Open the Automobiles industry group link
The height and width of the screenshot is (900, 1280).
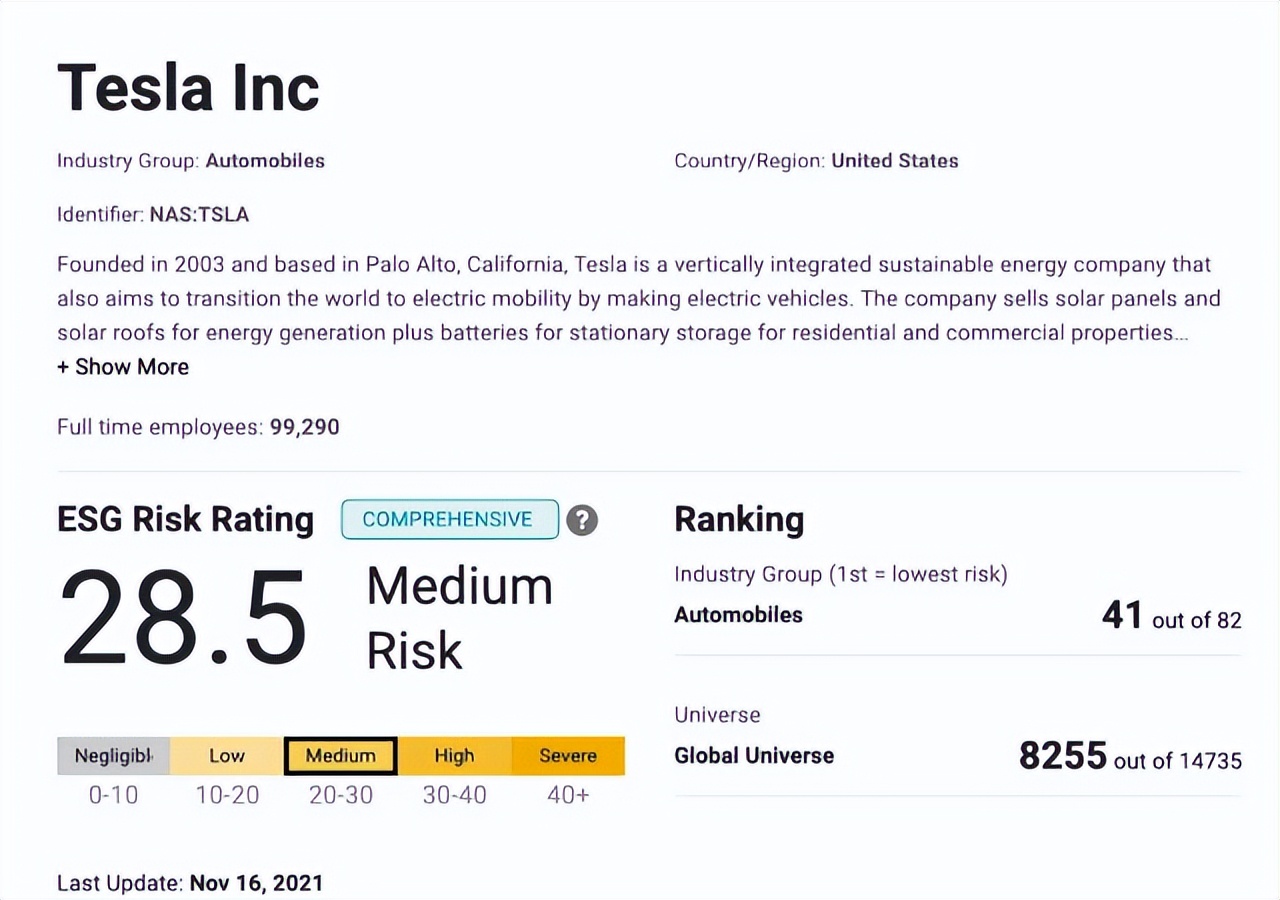tap(265, 161)
